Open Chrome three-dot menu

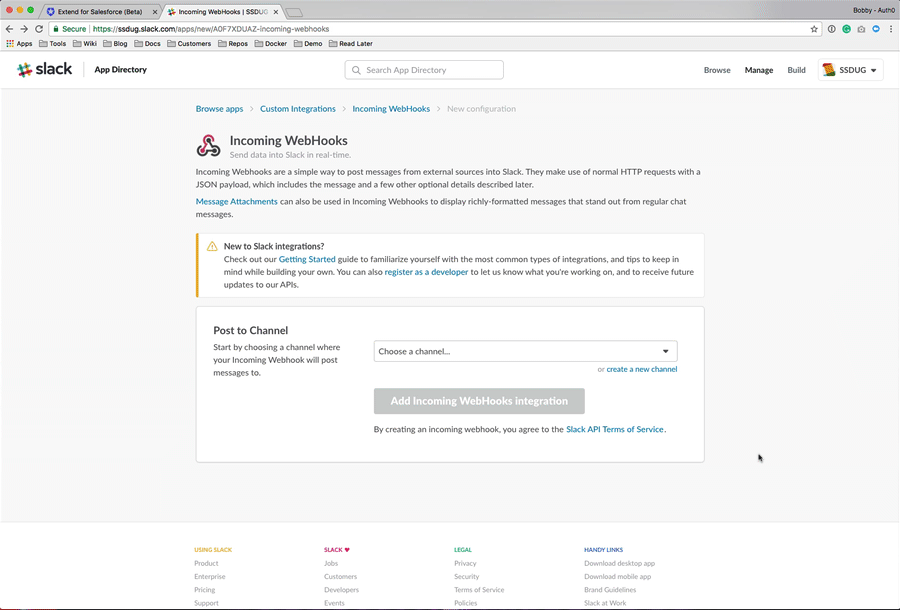[891, 29]
